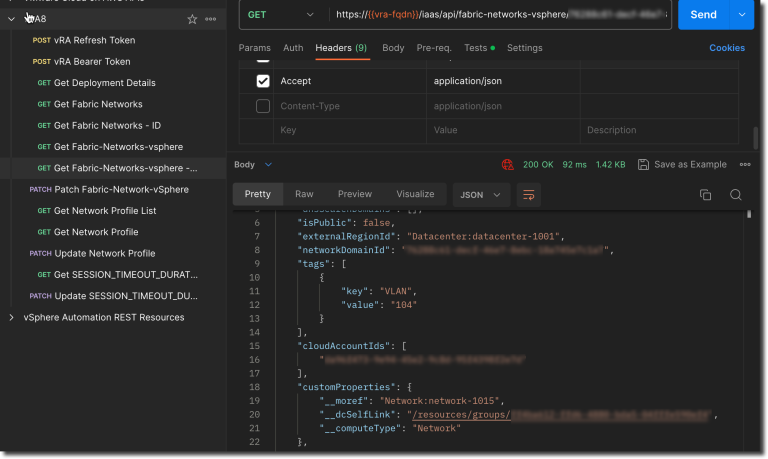Open response options ellipsis menu
The image size is (768, 459).
click(745, 165)
